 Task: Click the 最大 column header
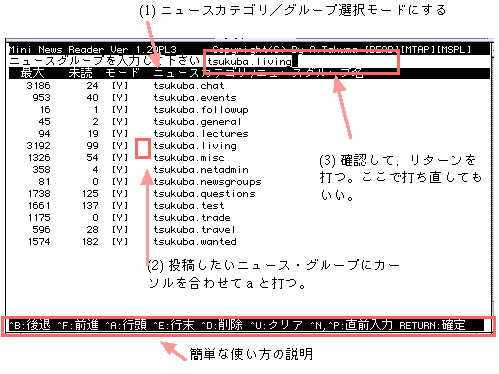(x=32, y=73)
